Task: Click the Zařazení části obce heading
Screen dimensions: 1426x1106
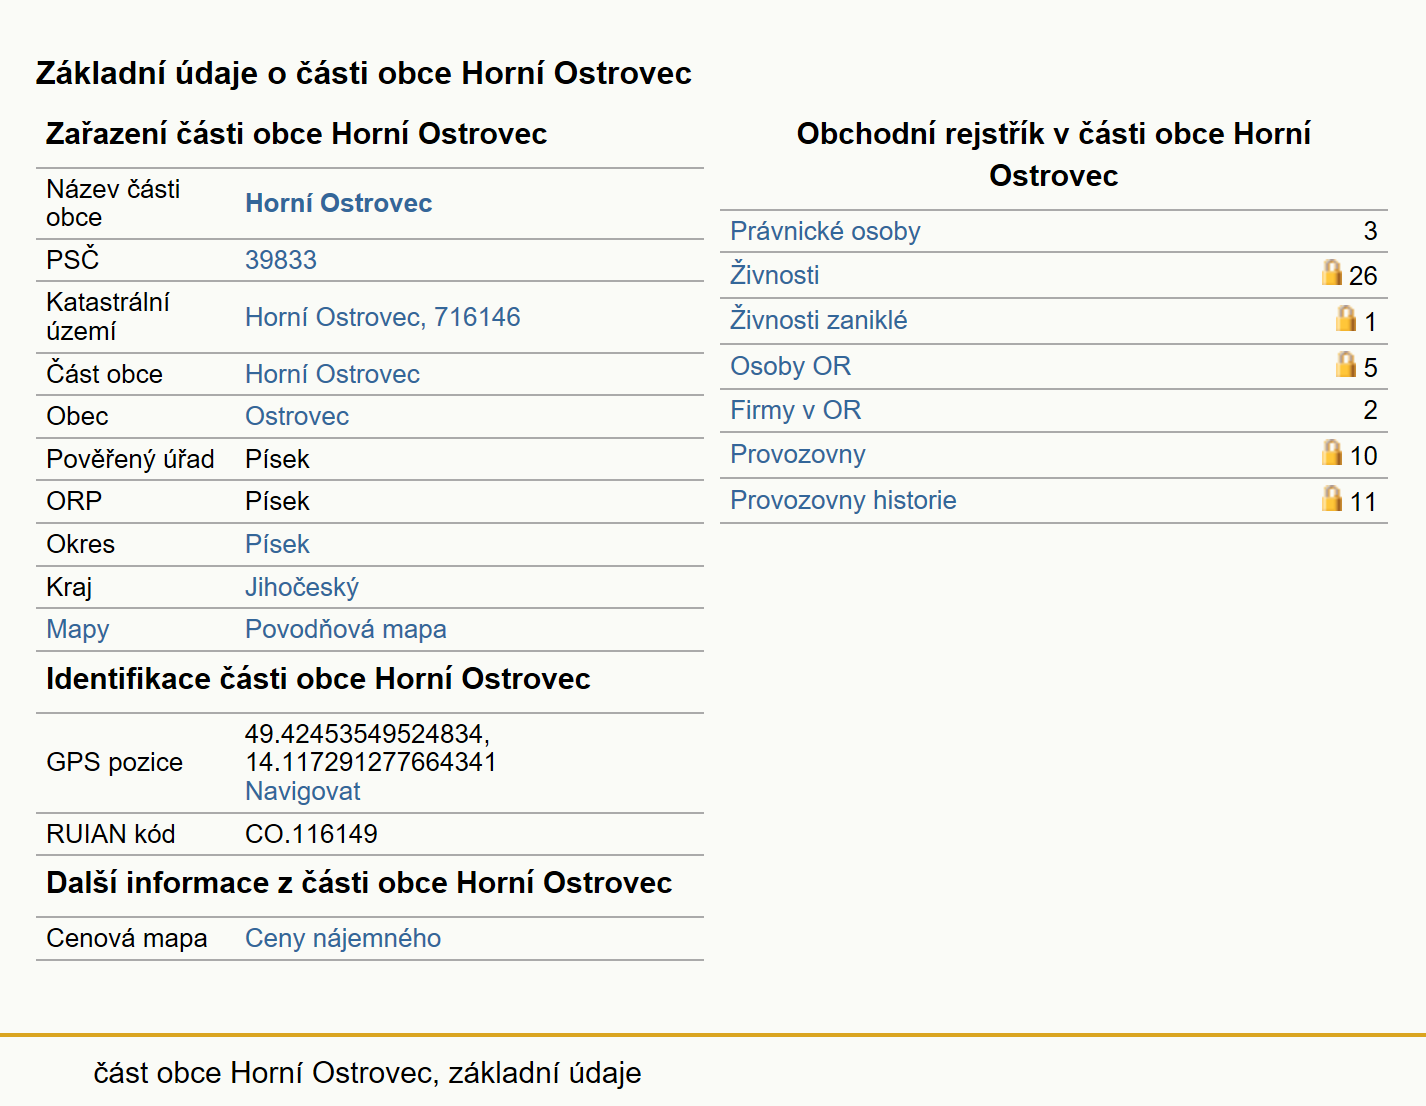Action: click(297, 134)
